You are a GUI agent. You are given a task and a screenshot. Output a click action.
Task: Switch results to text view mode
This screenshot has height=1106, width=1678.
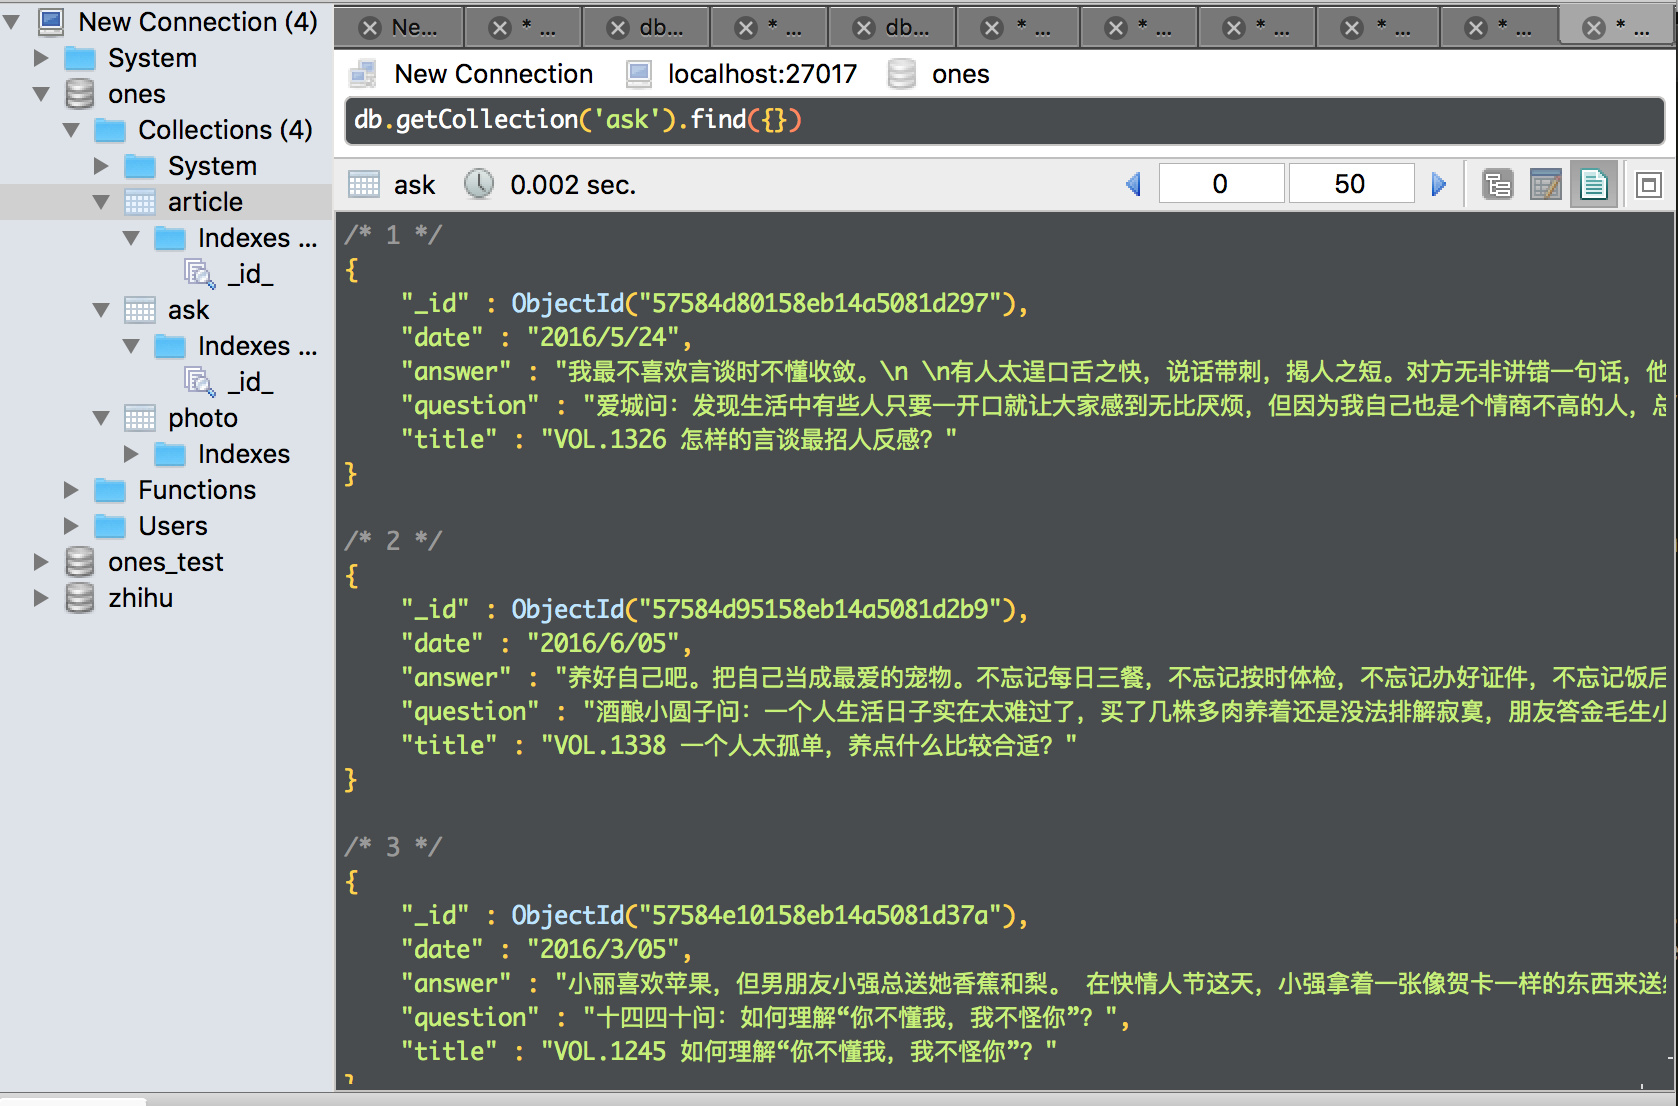pos(1594,185)
